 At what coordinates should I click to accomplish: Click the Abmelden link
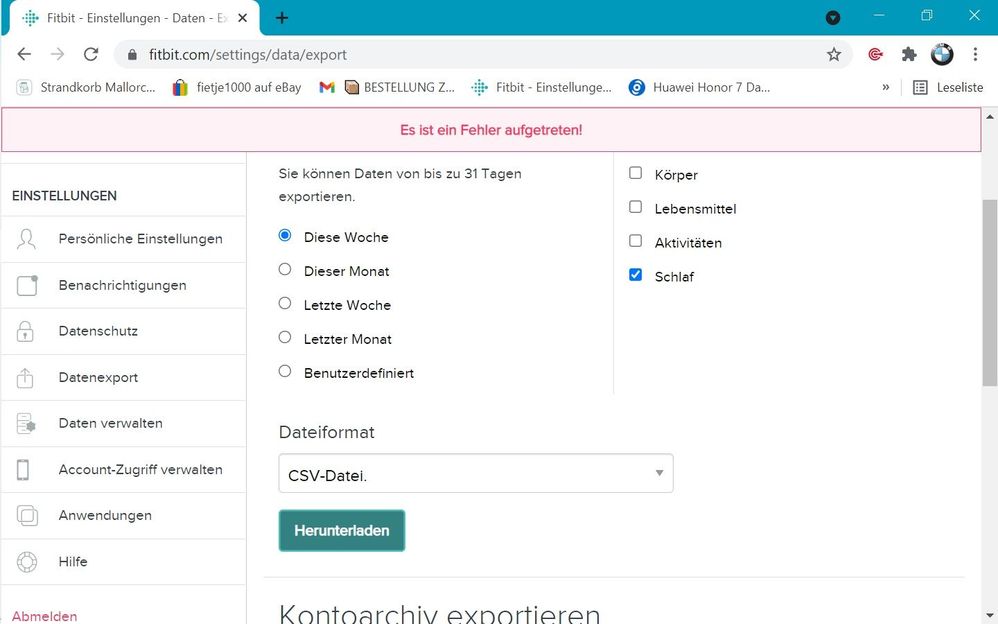[45, 616]
